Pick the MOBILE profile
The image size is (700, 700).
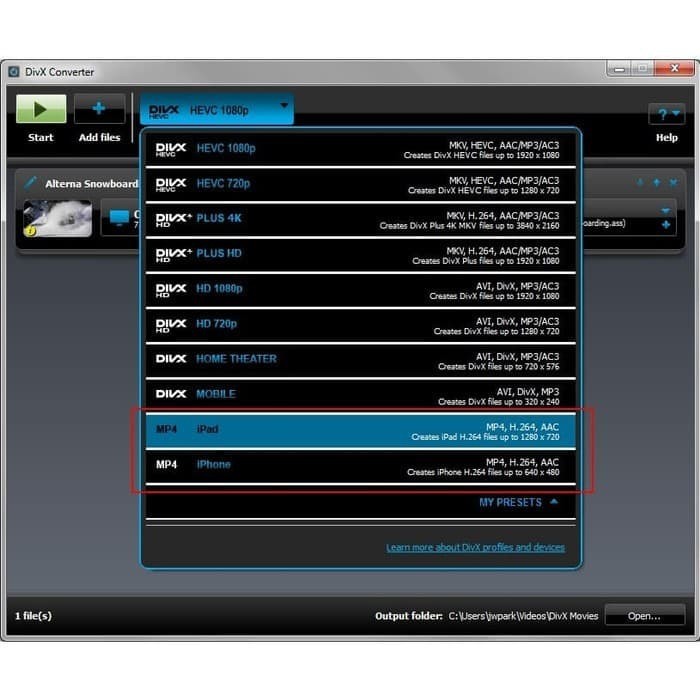click(361, 396)
